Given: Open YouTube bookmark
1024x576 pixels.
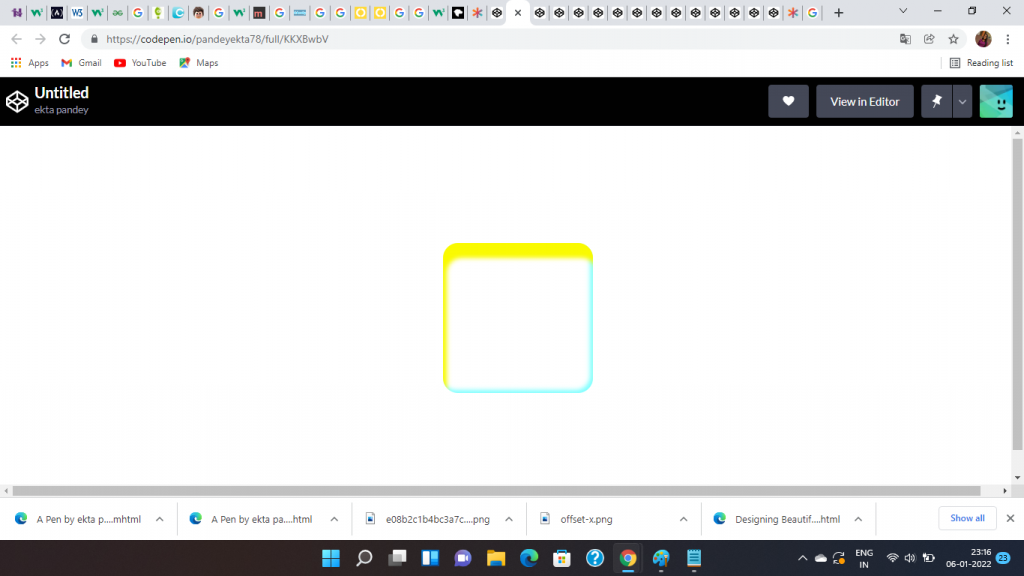Looking at the screenshot, I should coord(140,63).
